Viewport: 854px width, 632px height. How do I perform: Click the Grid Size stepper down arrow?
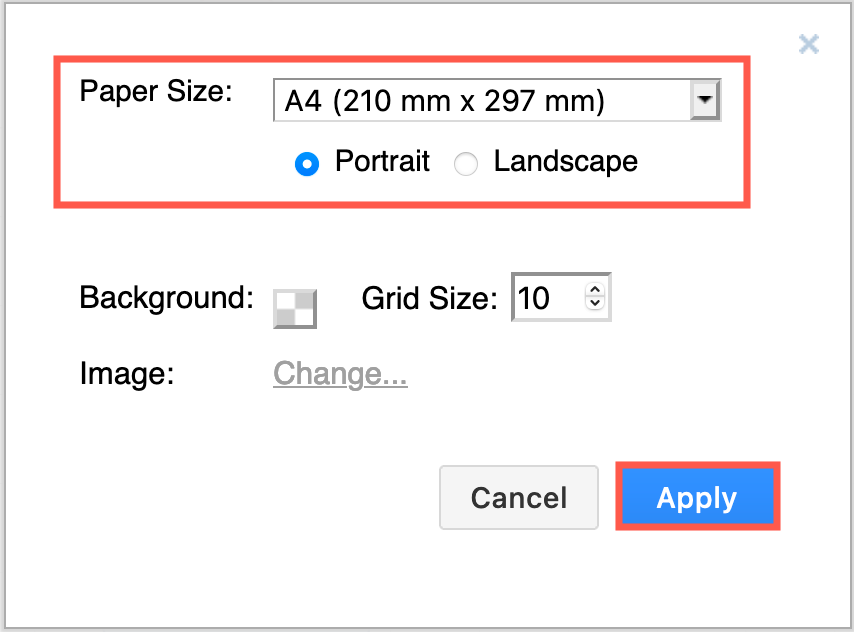595,304
